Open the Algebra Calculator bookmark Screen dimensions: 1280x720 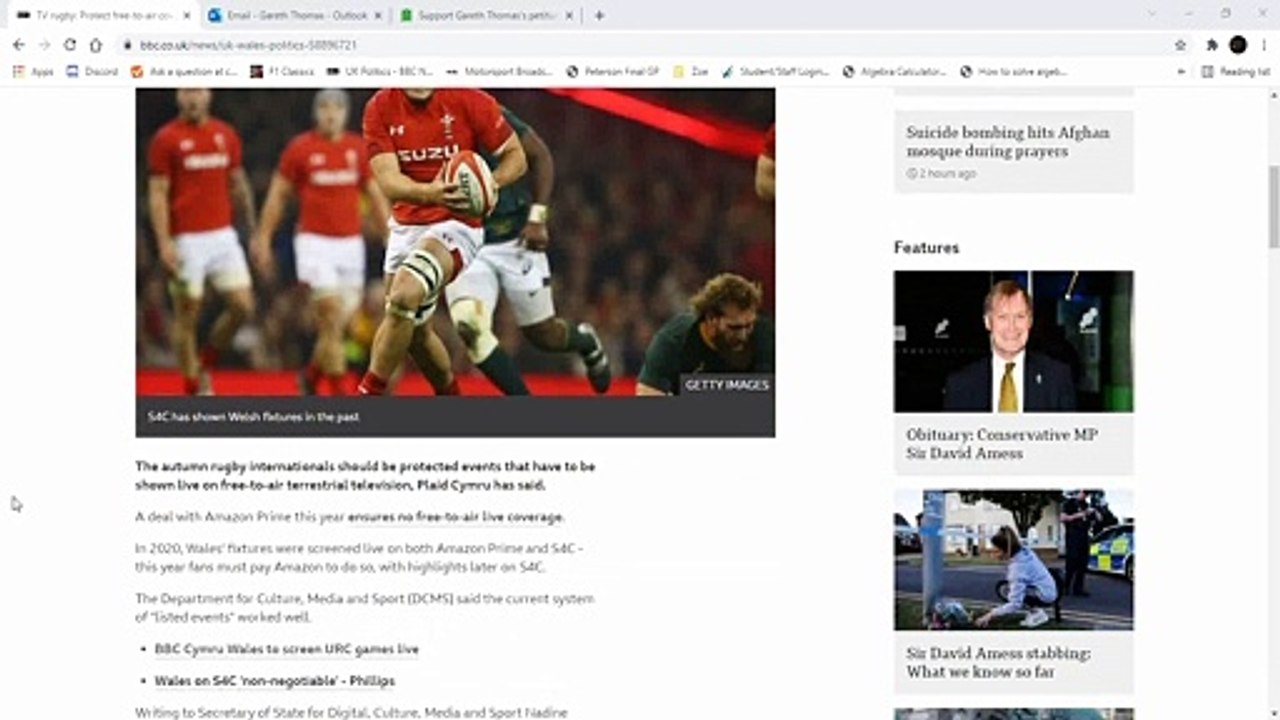tap(896, 72)
